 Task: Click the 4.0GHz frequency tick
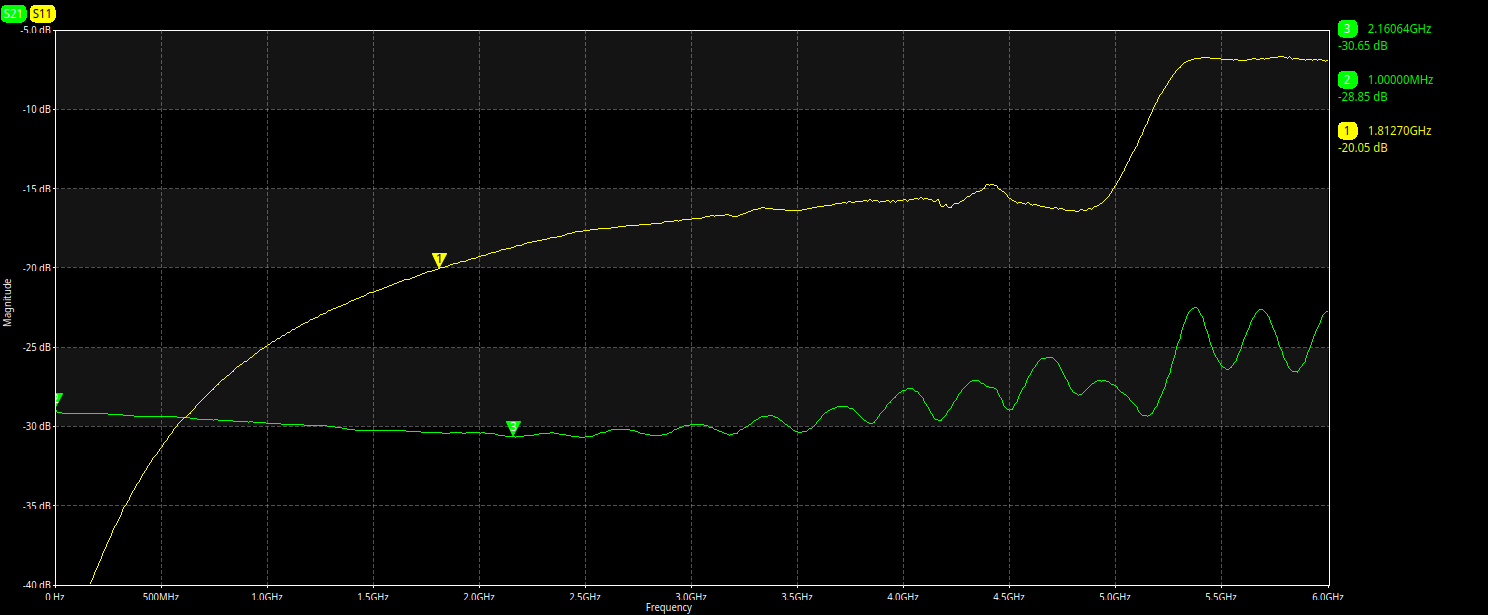(903, 596)
